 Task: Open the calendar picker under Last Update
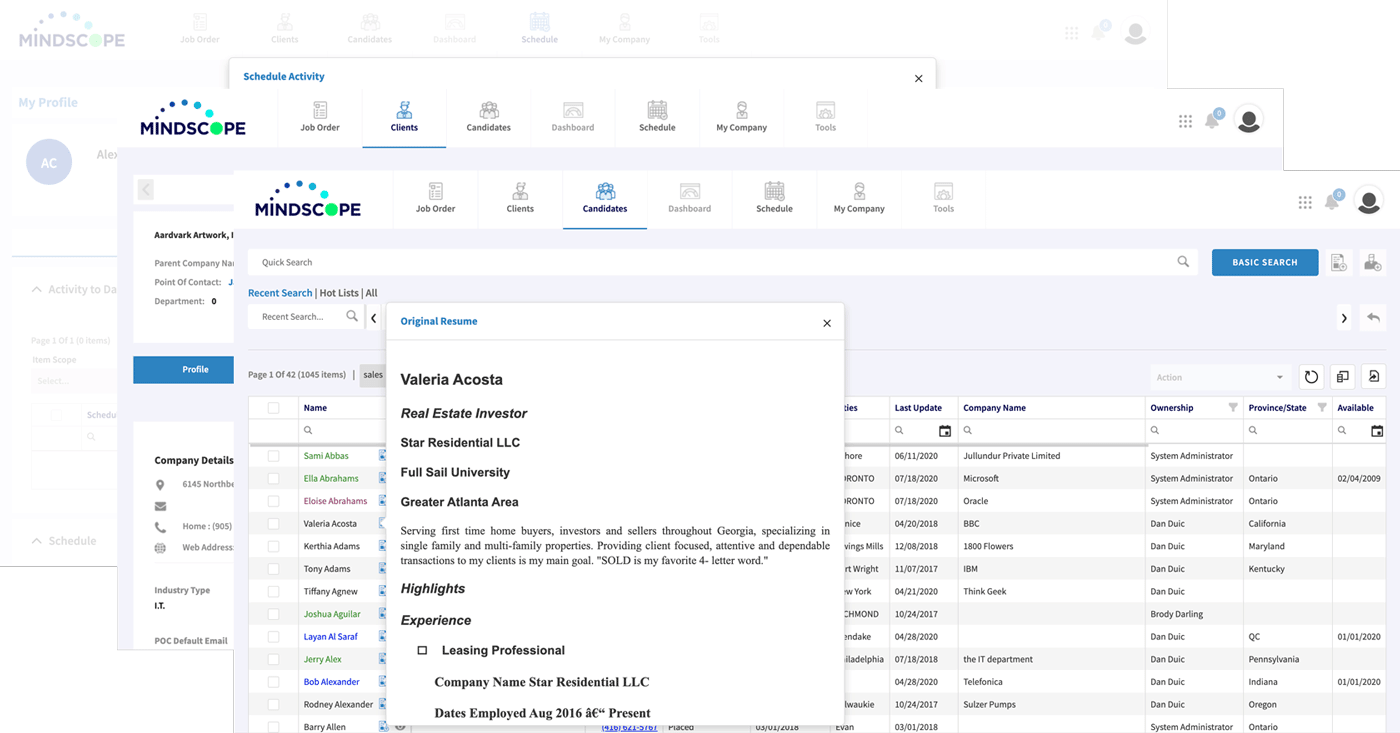tap(944, 431)
